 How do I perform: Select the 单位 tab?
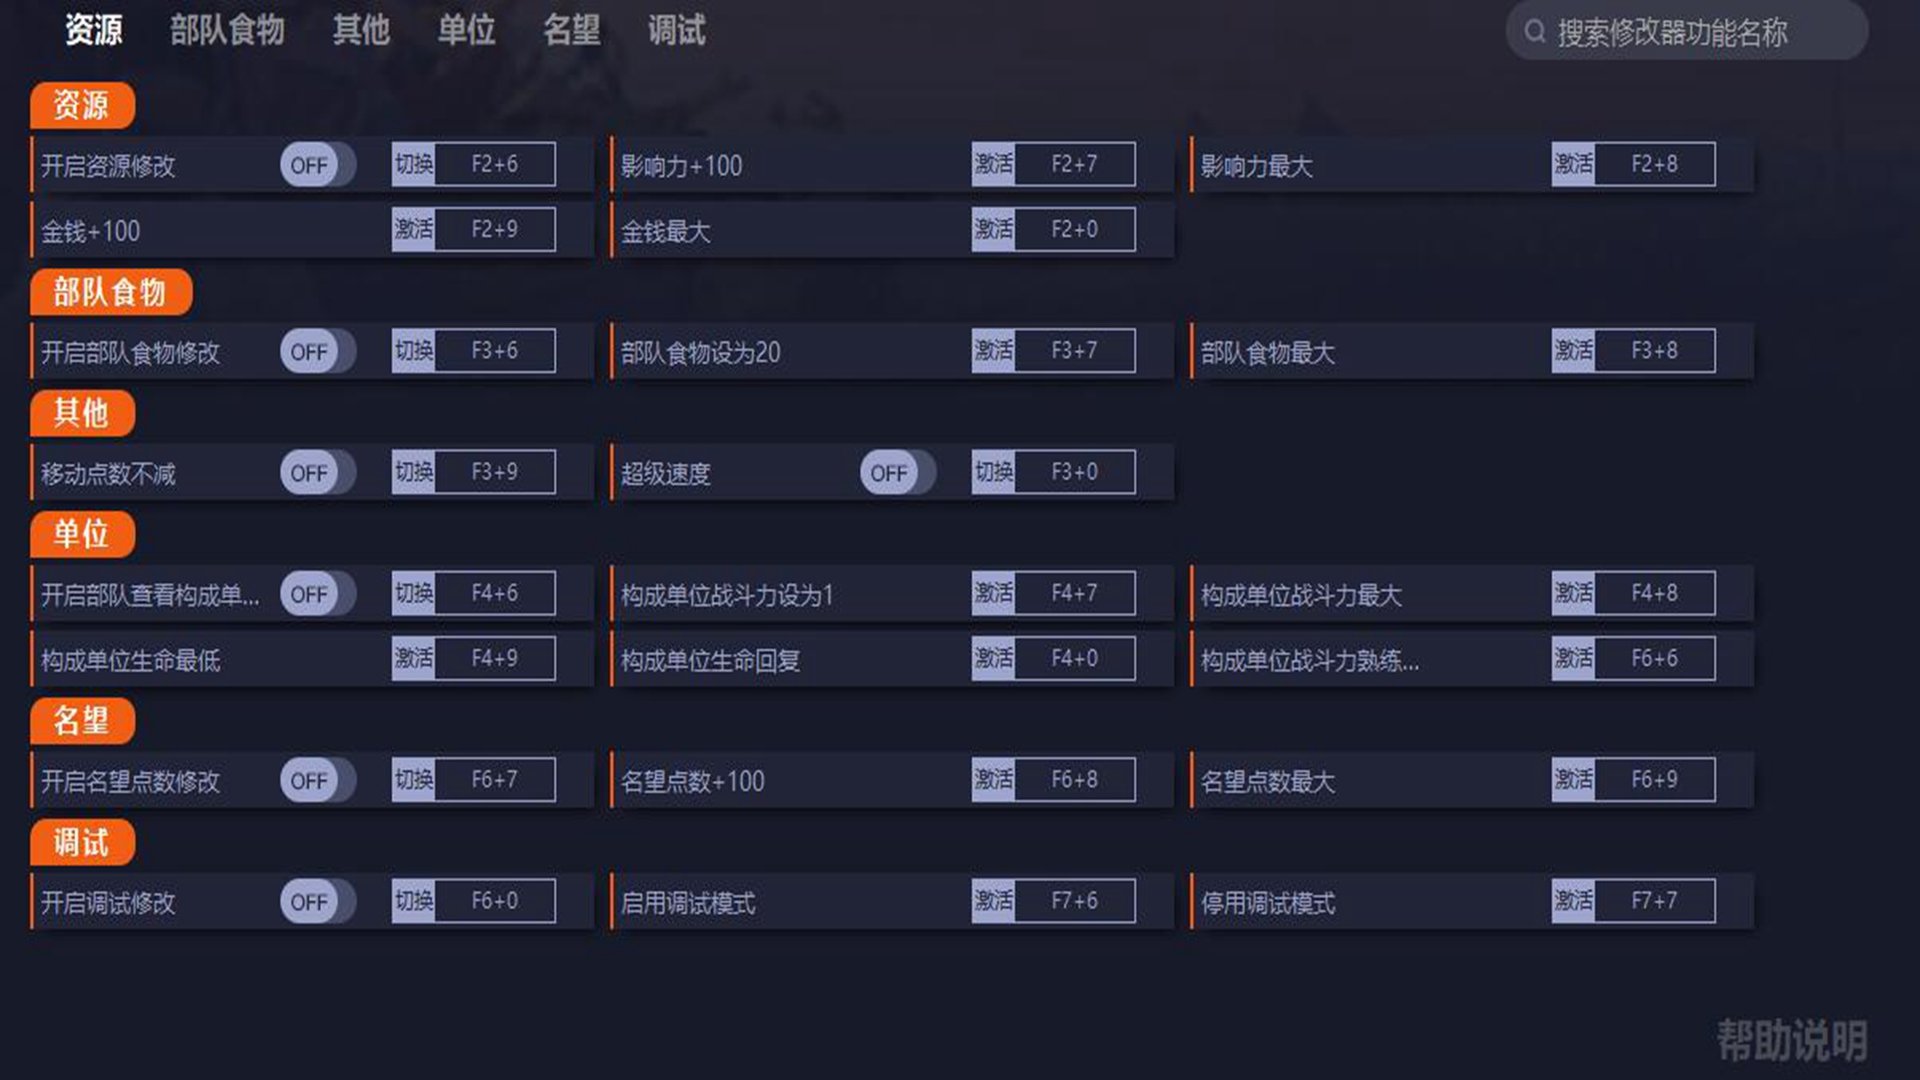point(466,31)
